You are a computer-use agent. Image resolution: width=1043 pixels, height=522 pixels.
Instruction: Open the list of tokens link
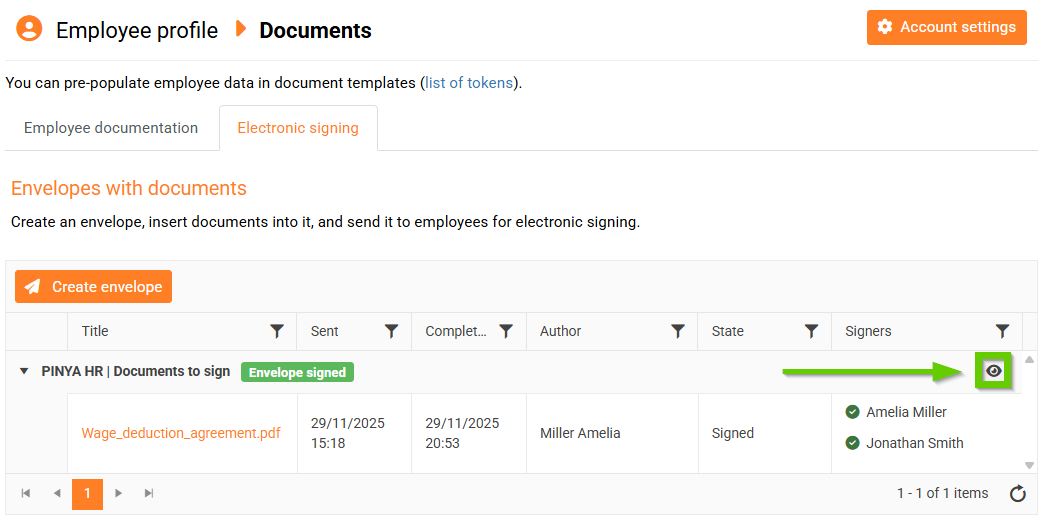[470, 83]
